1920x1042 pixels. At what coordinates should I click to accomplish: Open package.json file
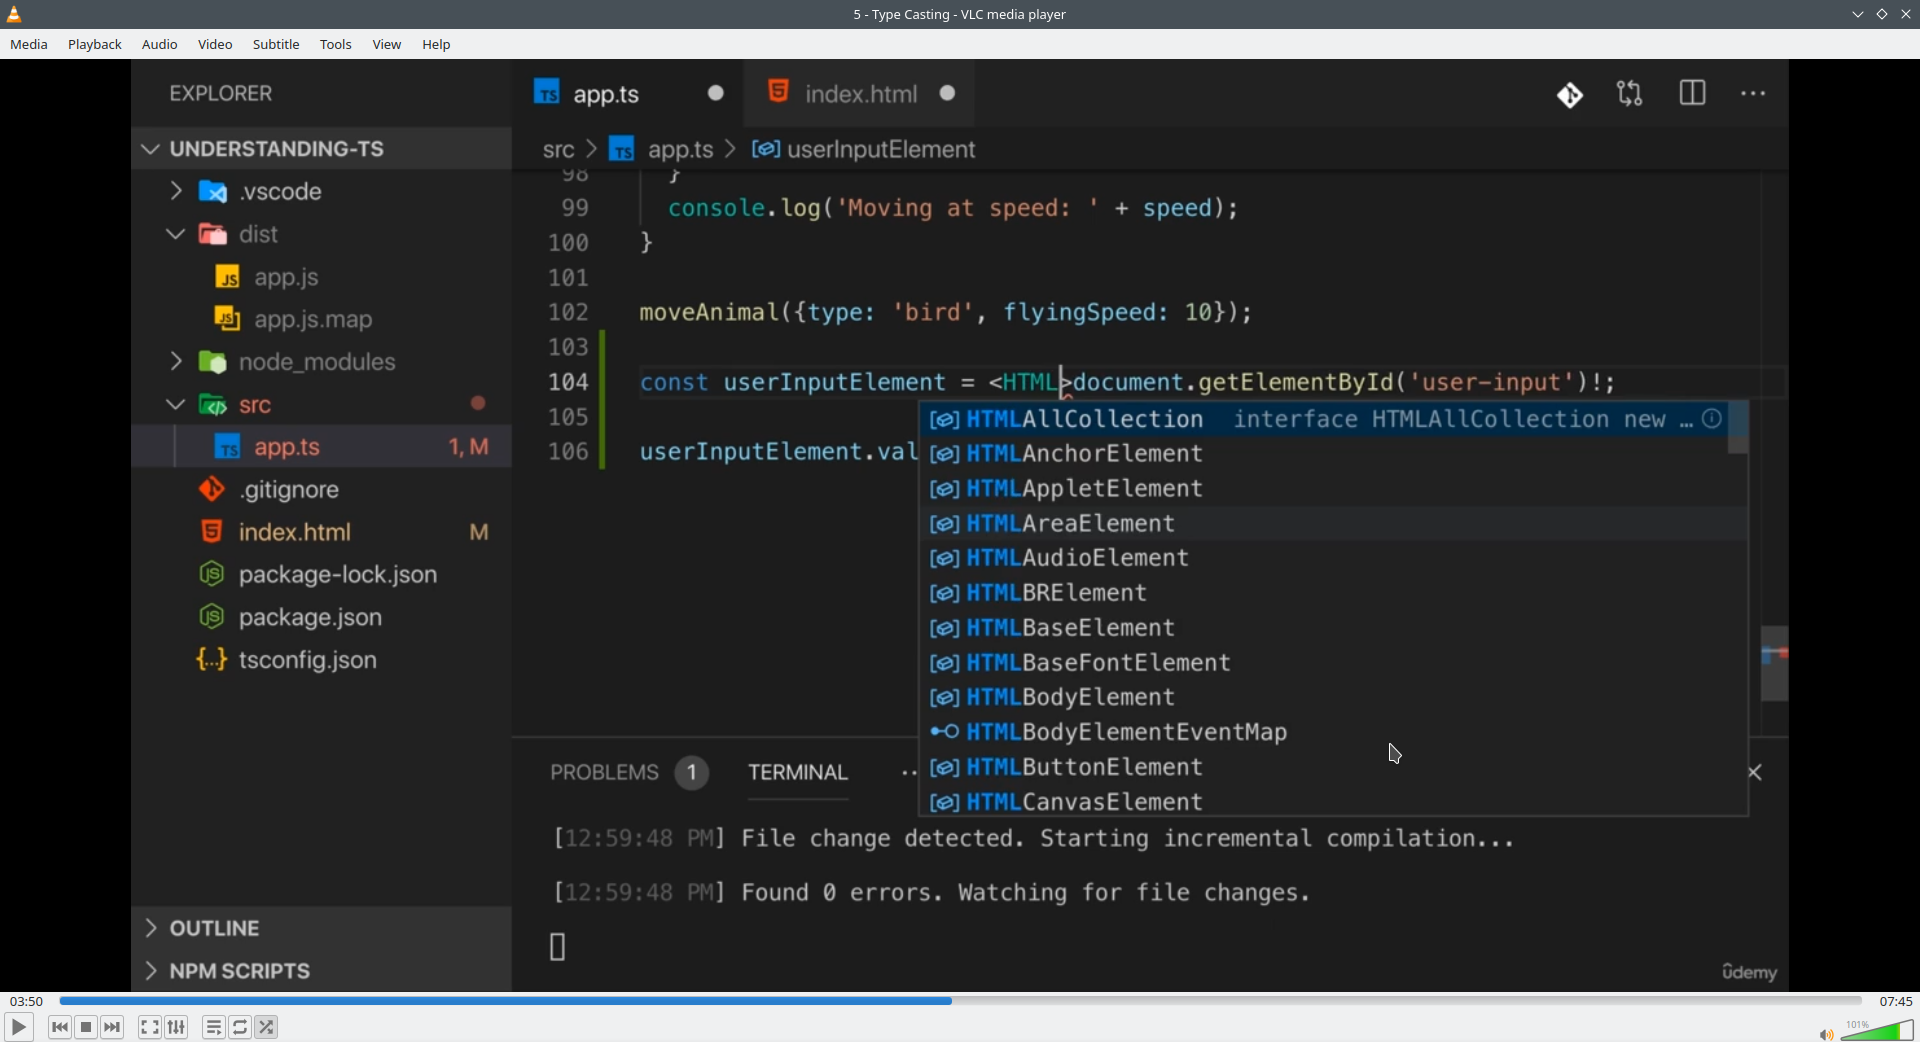(x=321, y=618)
